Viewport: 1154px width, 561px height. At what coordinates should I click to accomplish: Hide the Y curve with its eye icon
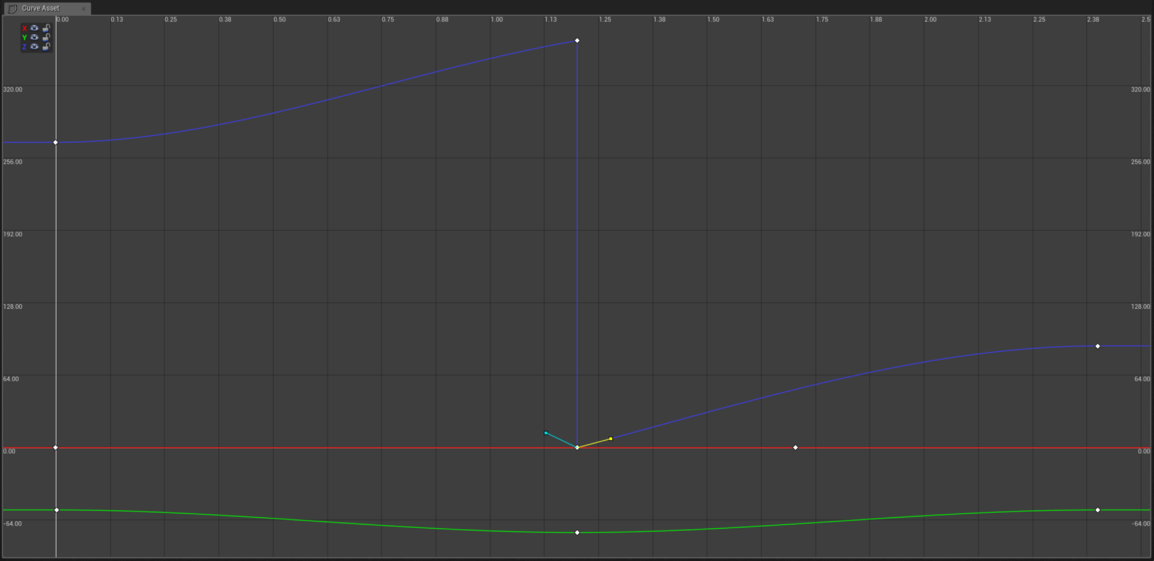(35, 37)
